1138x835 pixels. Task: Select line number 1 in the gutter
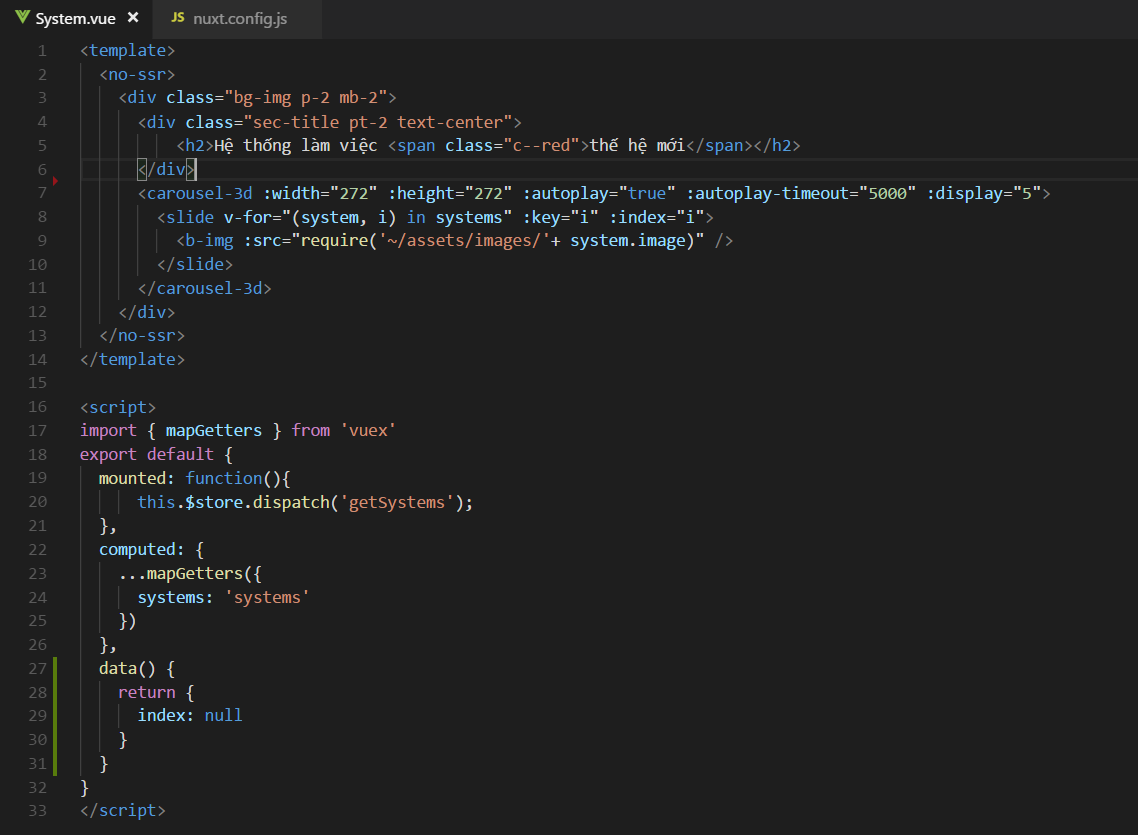42,50
